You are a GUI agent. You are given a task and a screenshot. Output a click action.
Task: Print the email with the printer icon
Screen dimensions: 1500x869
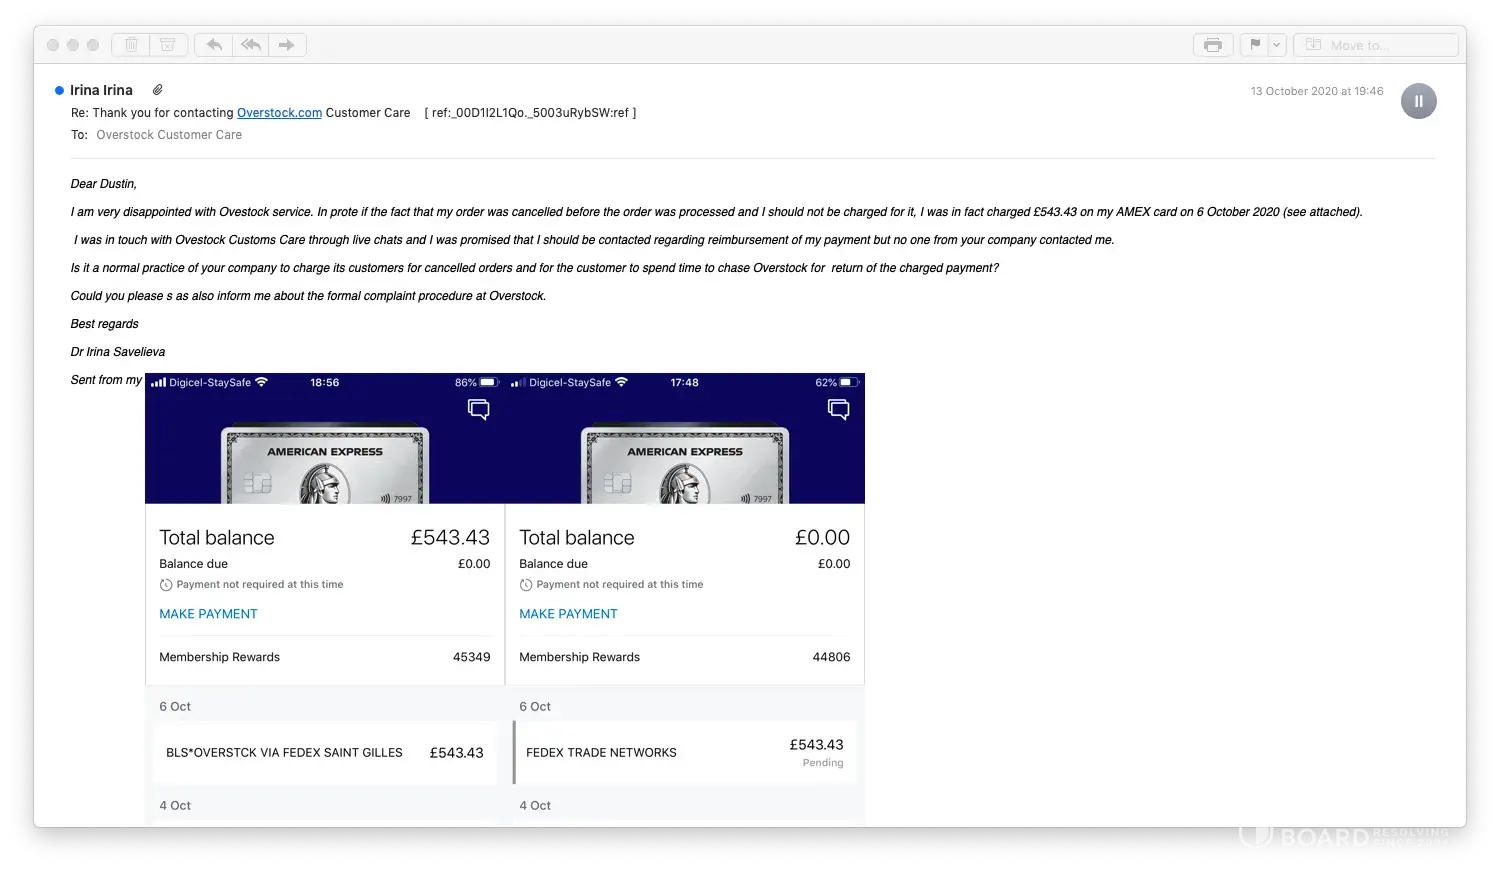coord(1213,45)
